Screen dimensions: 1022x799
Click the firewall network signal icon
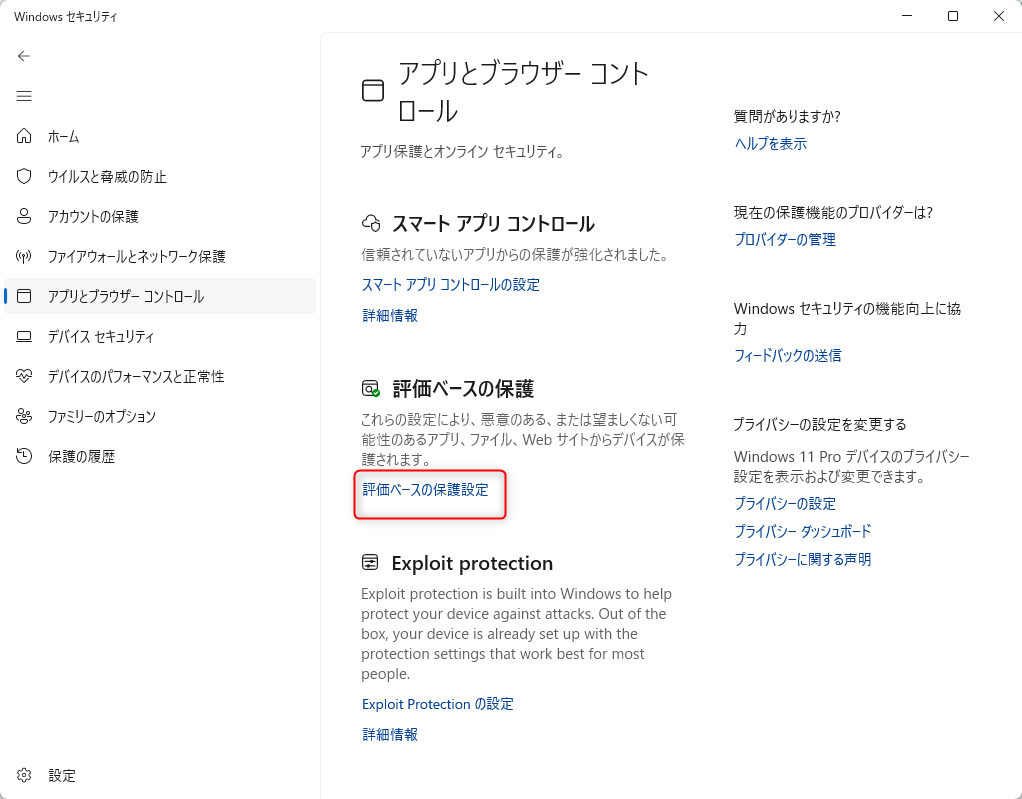pyautogui.click(x=25, y=256)
